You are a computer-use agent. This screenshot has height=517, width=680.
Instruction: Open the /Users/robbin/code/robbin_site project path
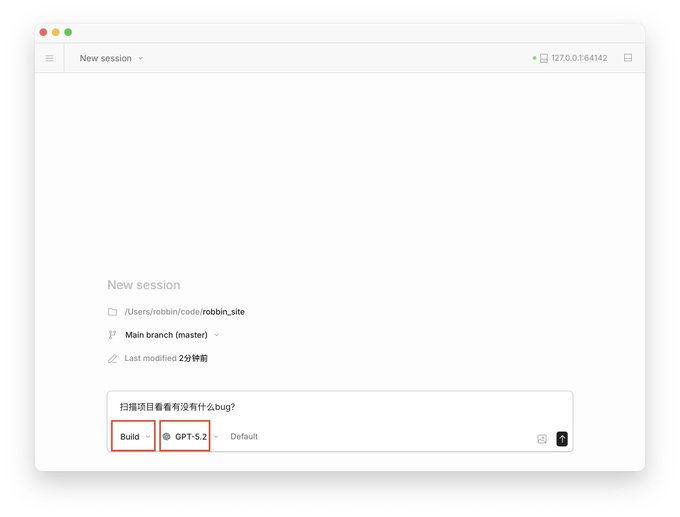click(x=184, y=312)
